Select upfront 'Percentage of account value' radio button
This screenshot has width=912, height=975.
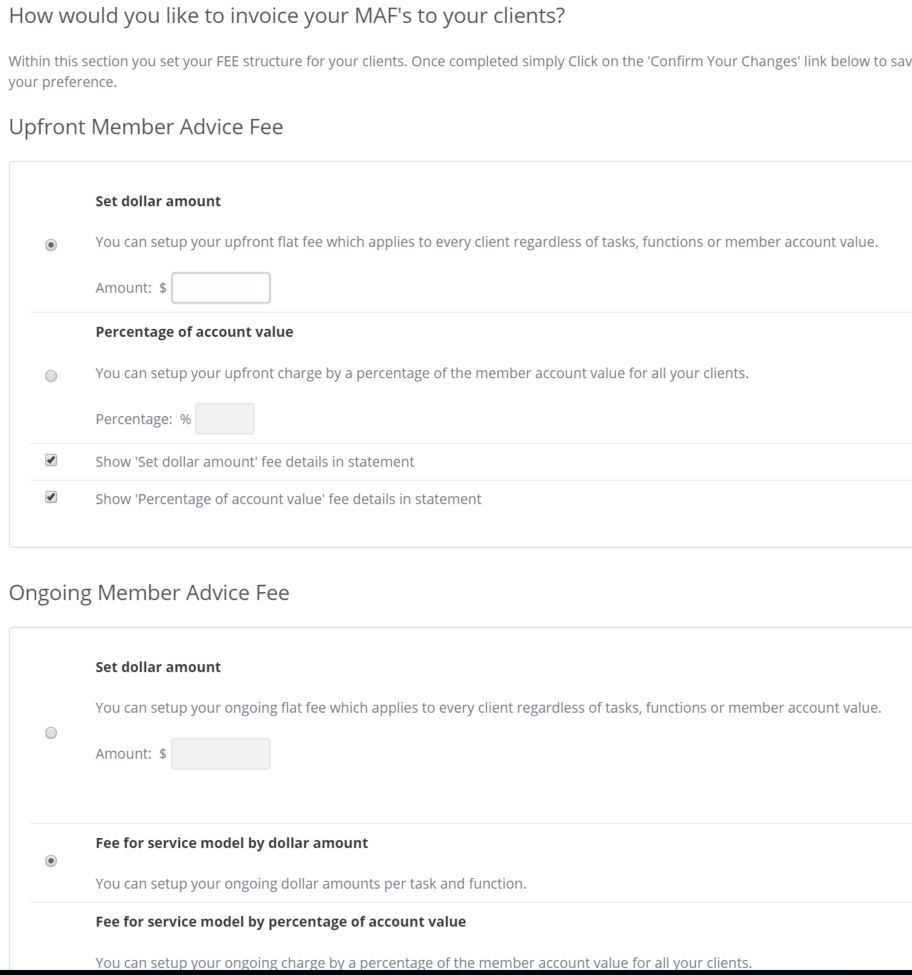[51, 376]
